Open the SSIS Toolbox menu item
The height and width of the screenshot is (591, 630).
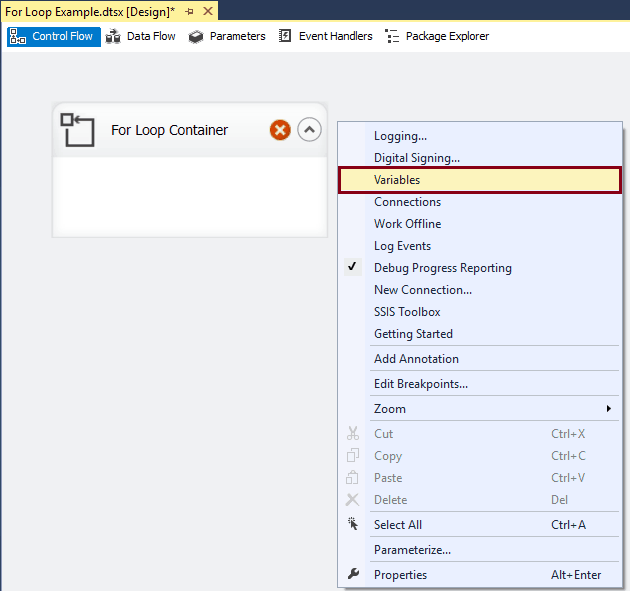click(407, 312)
